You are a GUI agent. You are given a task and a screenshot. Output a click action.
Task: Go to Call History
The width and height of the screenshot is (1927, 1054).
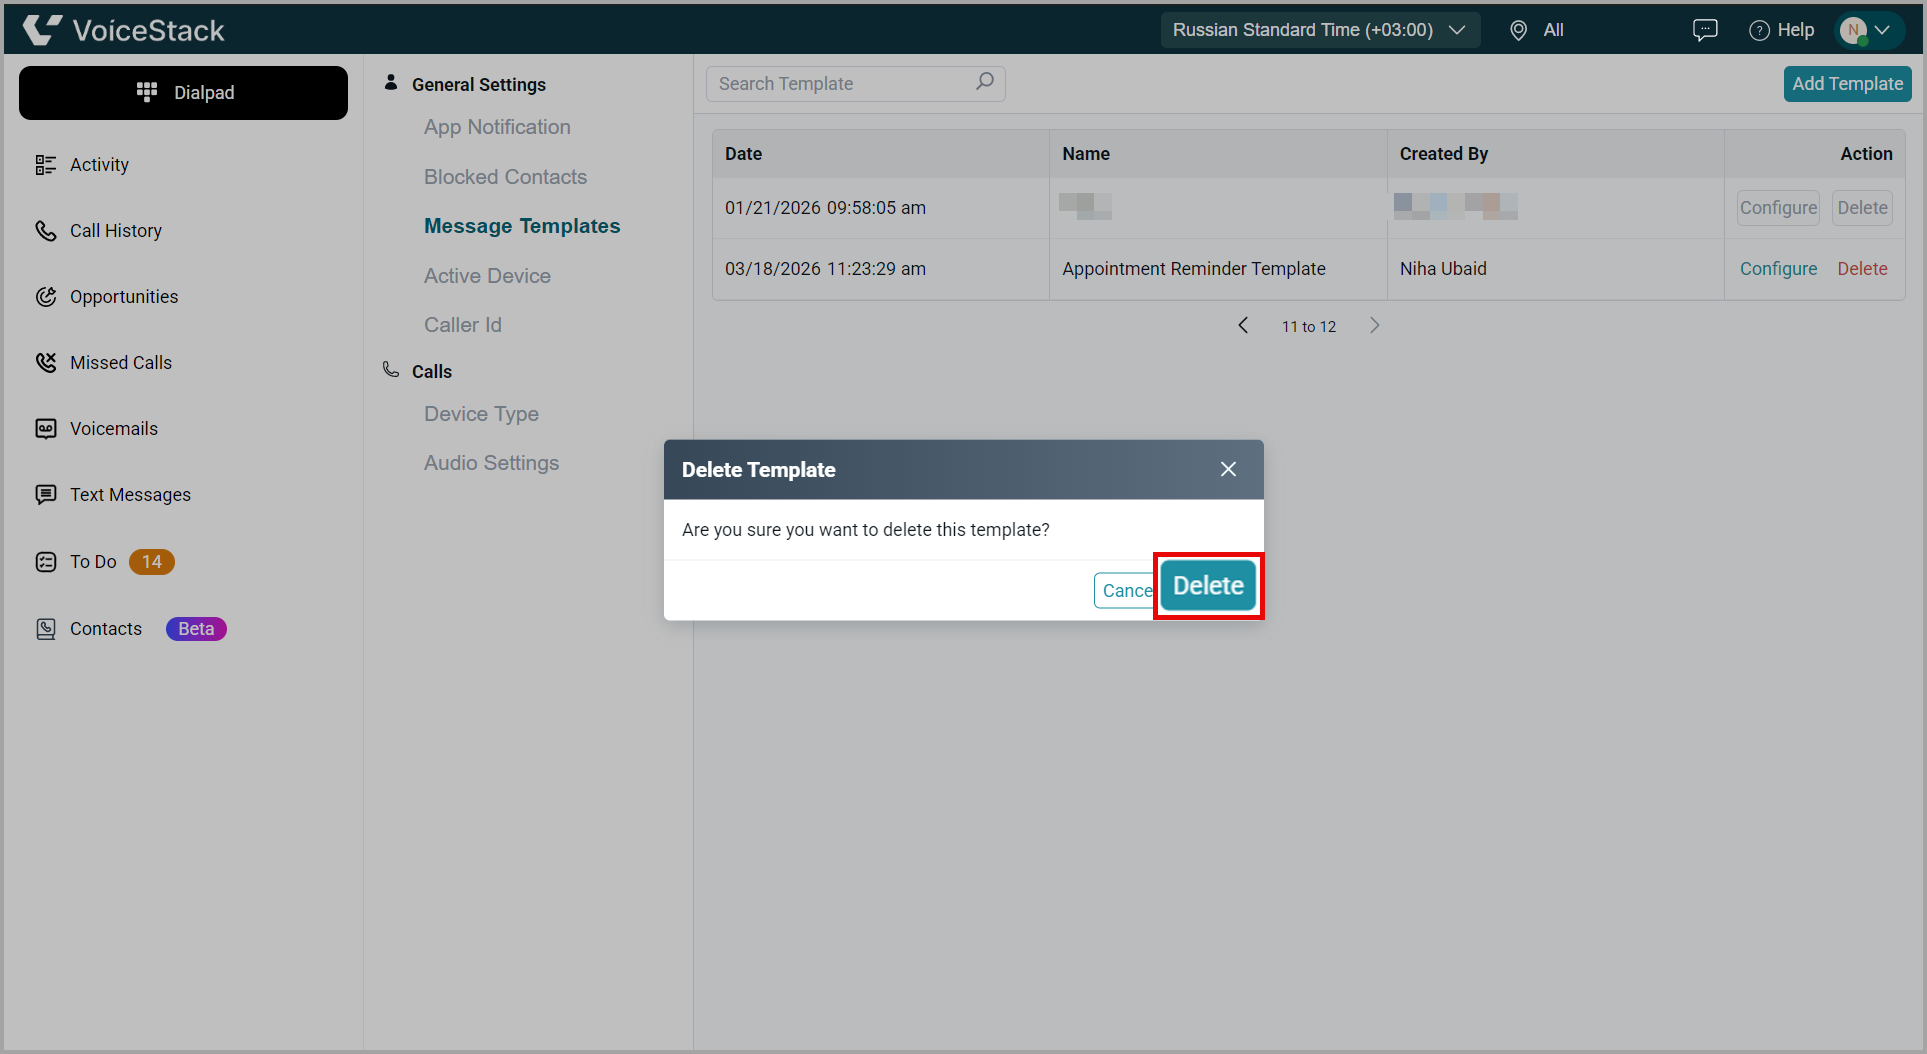[x=116, y=231]
